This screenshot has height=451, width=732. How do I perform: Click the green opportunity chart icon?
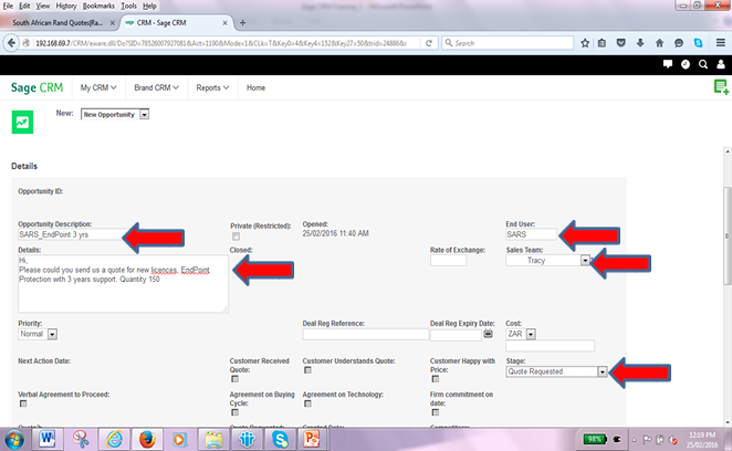pos(22,122)
